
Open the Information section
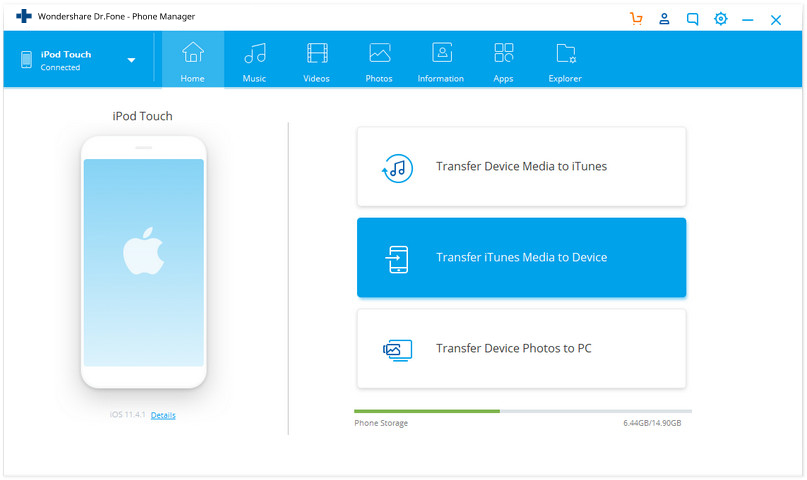pyautogui.click(x=441, y=62)
